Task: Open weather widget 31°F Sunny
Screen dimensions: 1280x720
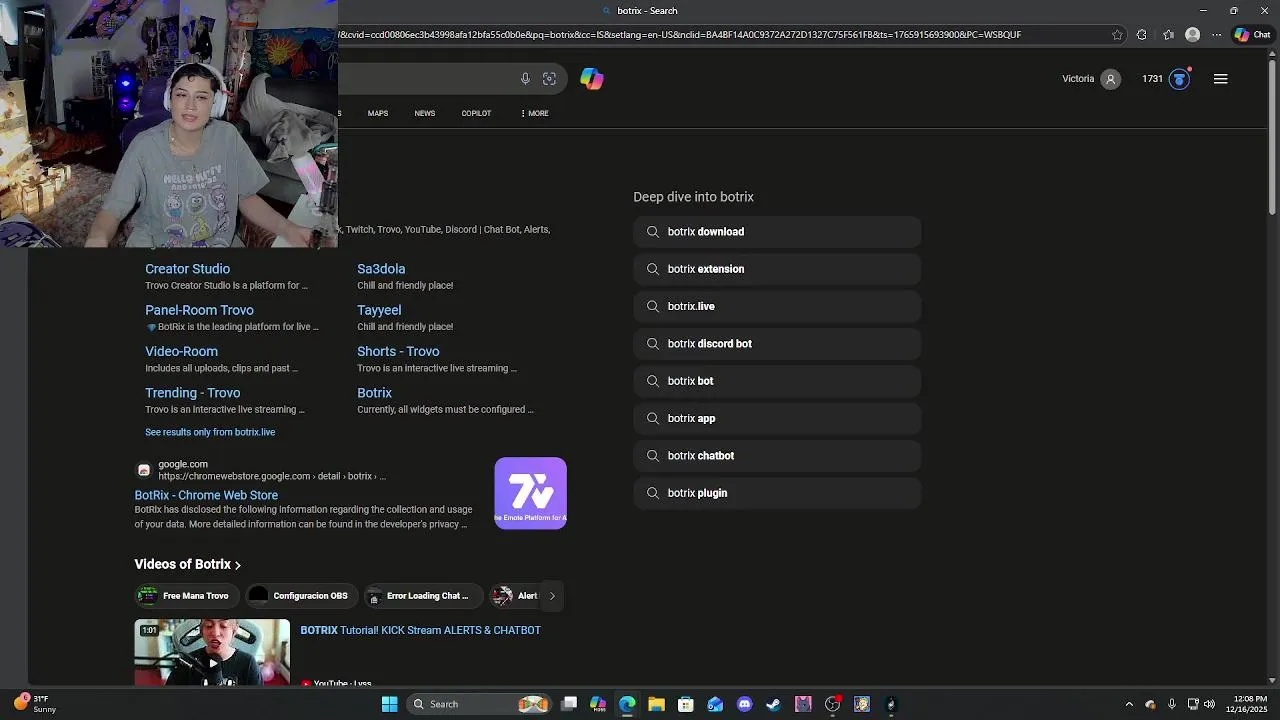Action: point(35,704)
